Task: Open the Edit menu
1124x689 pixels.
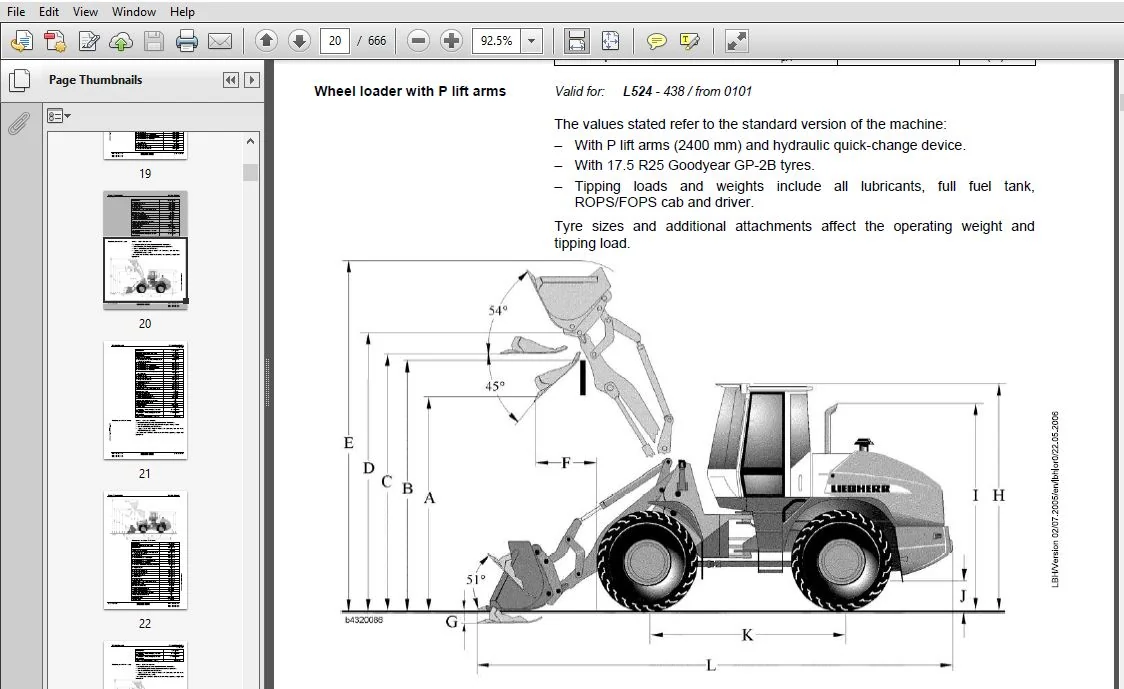Action: (x=49, y=11)
